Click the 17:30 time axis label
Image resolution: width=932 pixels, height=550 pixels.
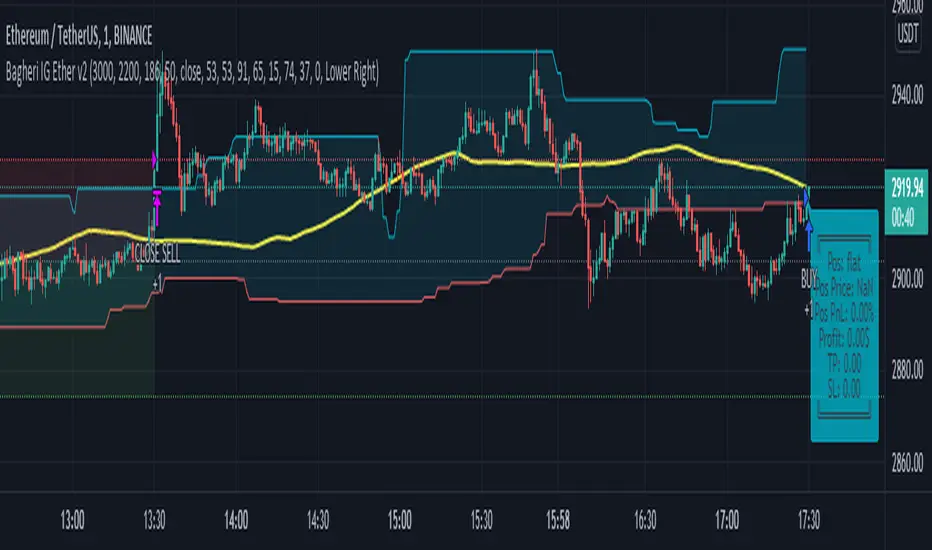(x=809, y=520)
